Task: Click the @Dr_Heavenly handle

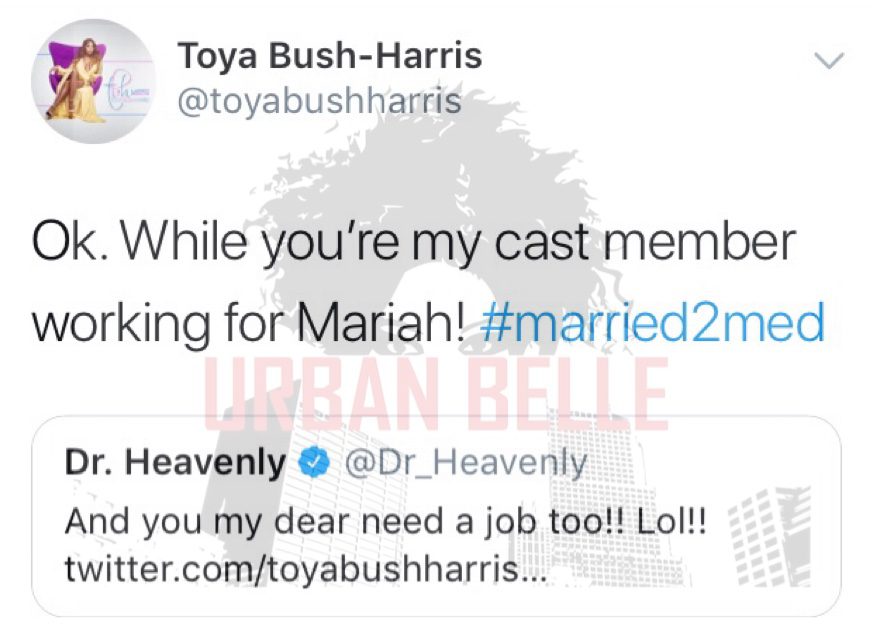Action: click(x=465, y=463)
